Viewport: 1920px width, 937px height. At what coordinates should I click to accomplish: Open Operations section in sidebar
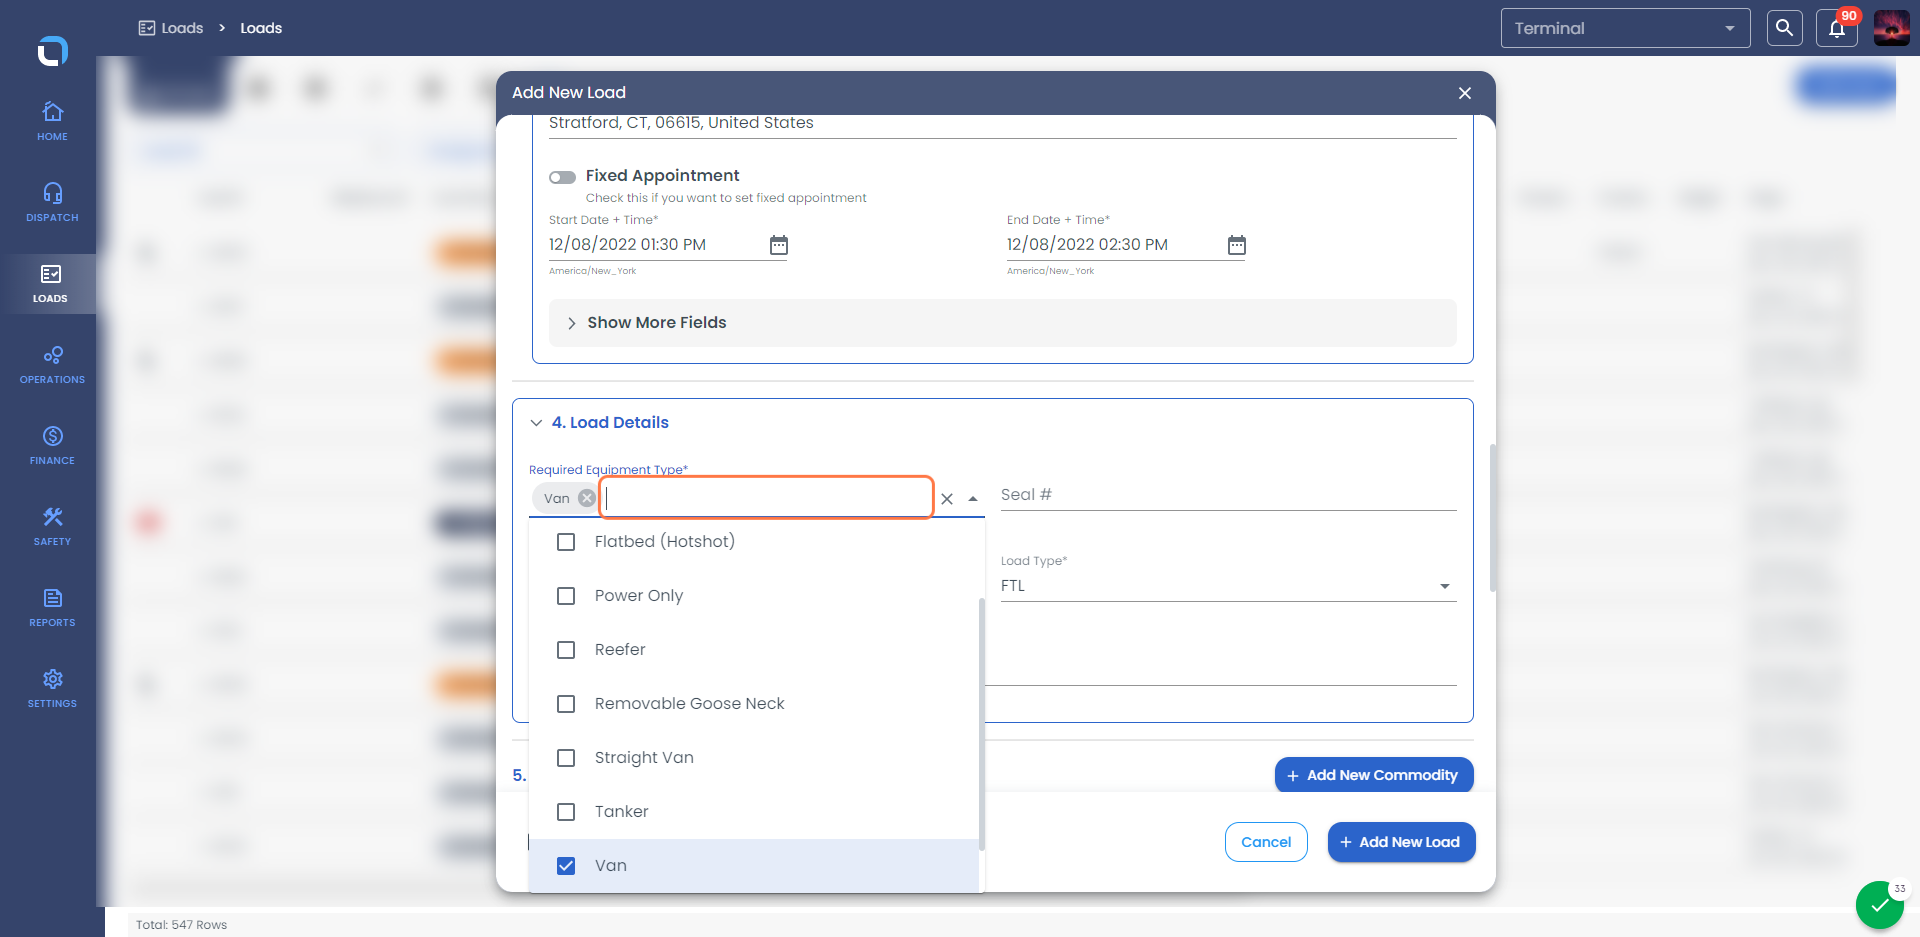[x=52, y=365]
